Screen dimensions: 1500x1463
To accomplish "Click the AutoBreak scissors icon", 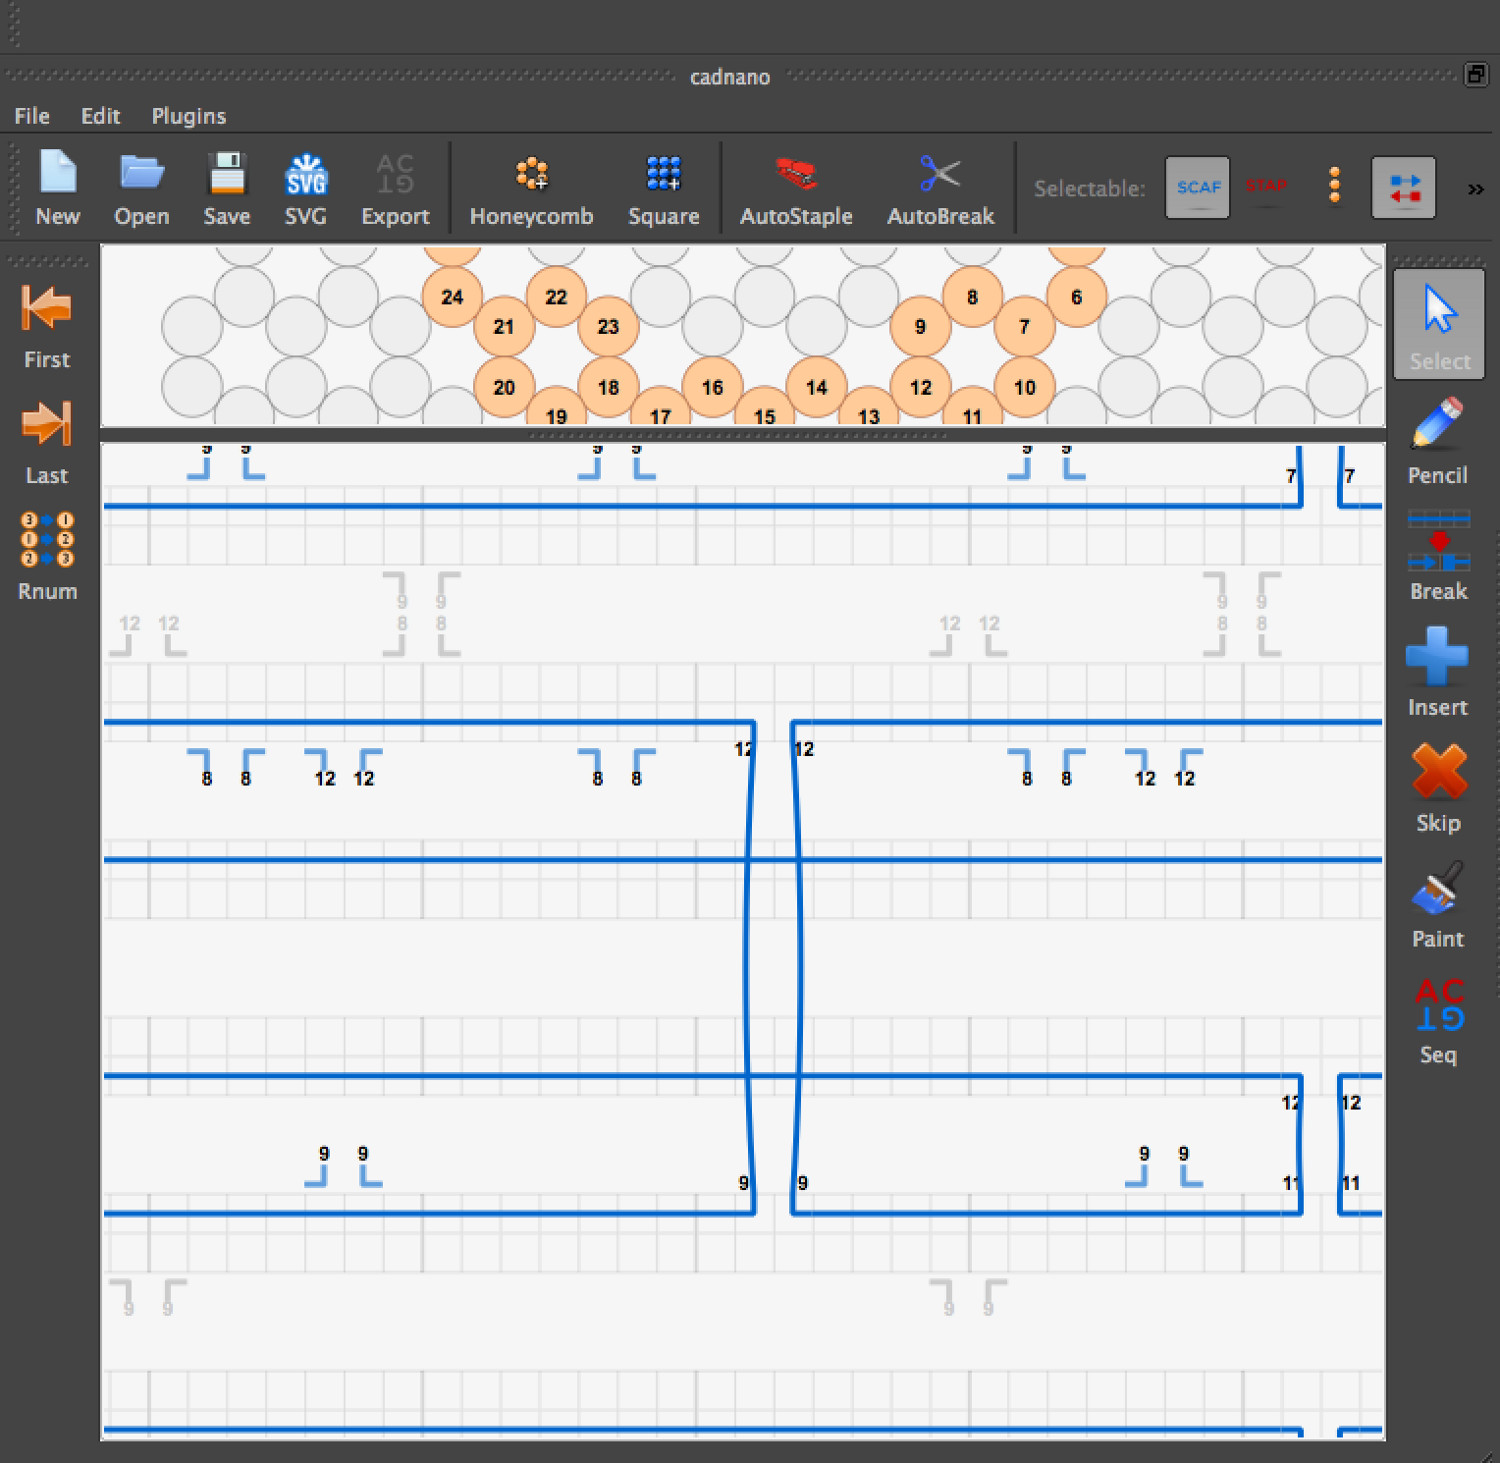I will pyautogui.click(x=940, y=175).
